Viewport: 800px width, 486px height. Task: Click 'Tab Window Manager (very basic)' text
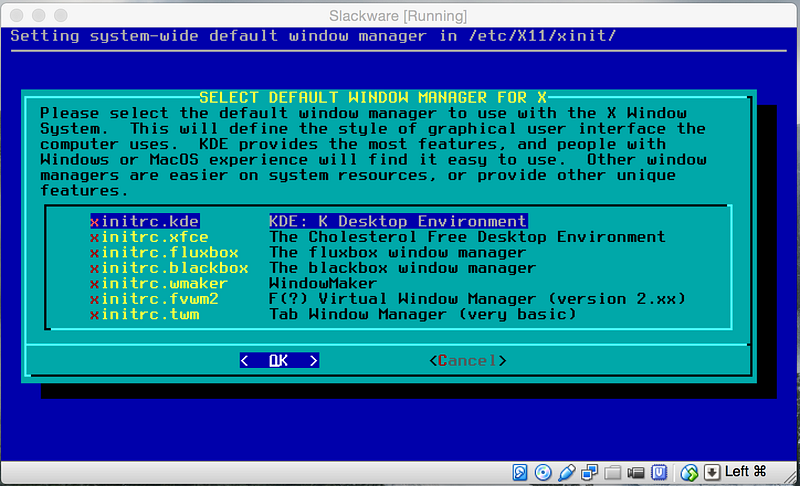point(422,314)
